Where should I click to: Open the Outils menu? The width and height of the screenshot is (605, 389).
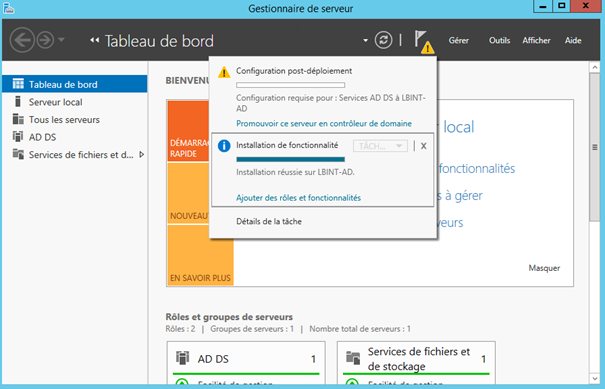click(x=499, y=40)
